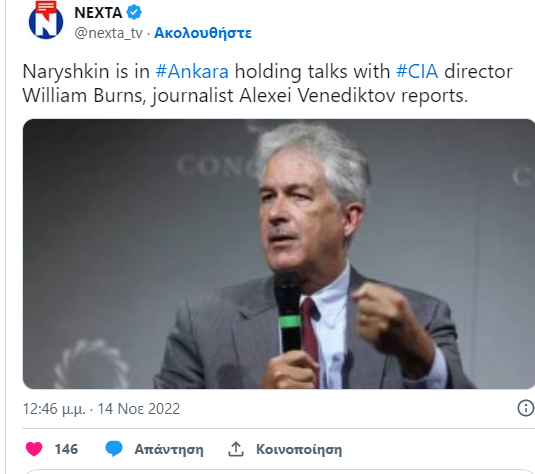
Task: Open the tweet timestamp 14 Νοε 2022
Action: pyautogui.click(x=139, y=409)
